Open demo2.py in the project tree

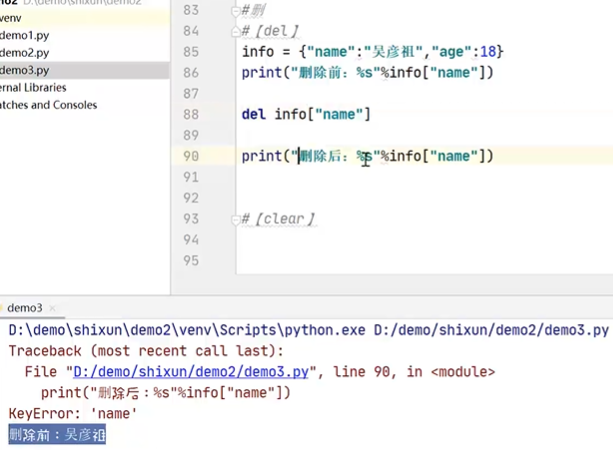25,53
